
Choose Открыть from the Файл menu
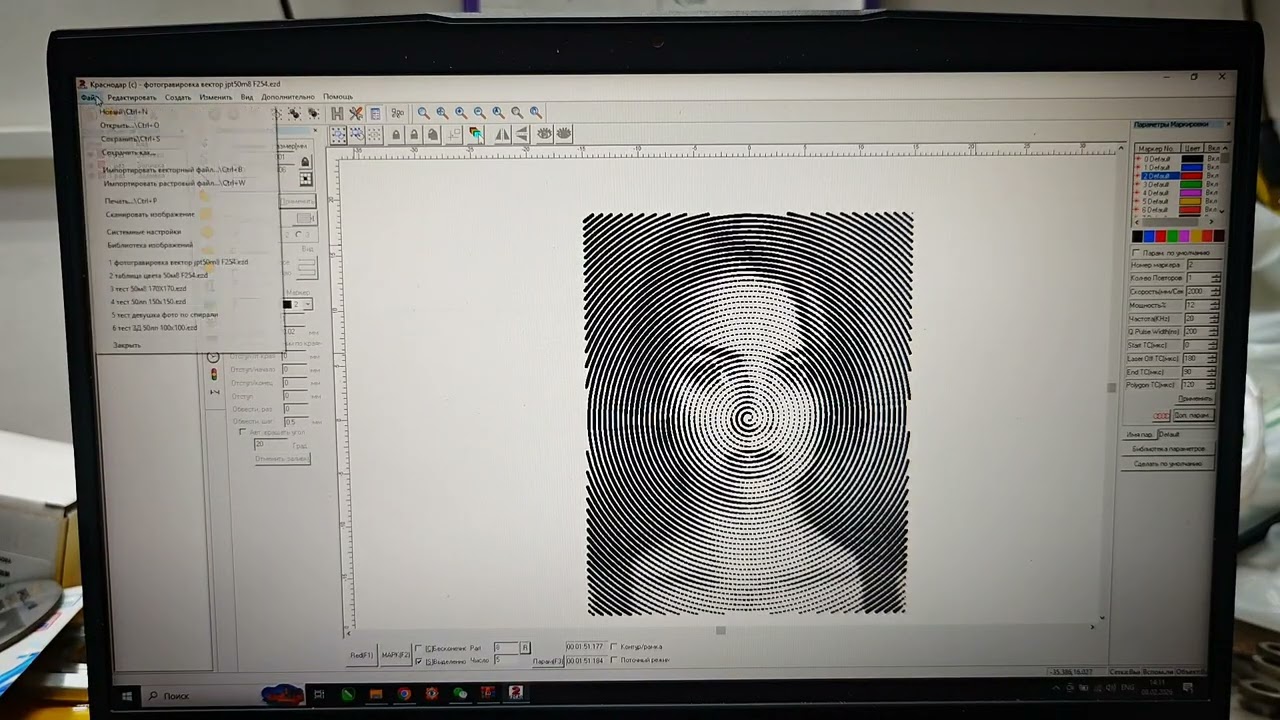pyautogui.click(x=129, y=126)
